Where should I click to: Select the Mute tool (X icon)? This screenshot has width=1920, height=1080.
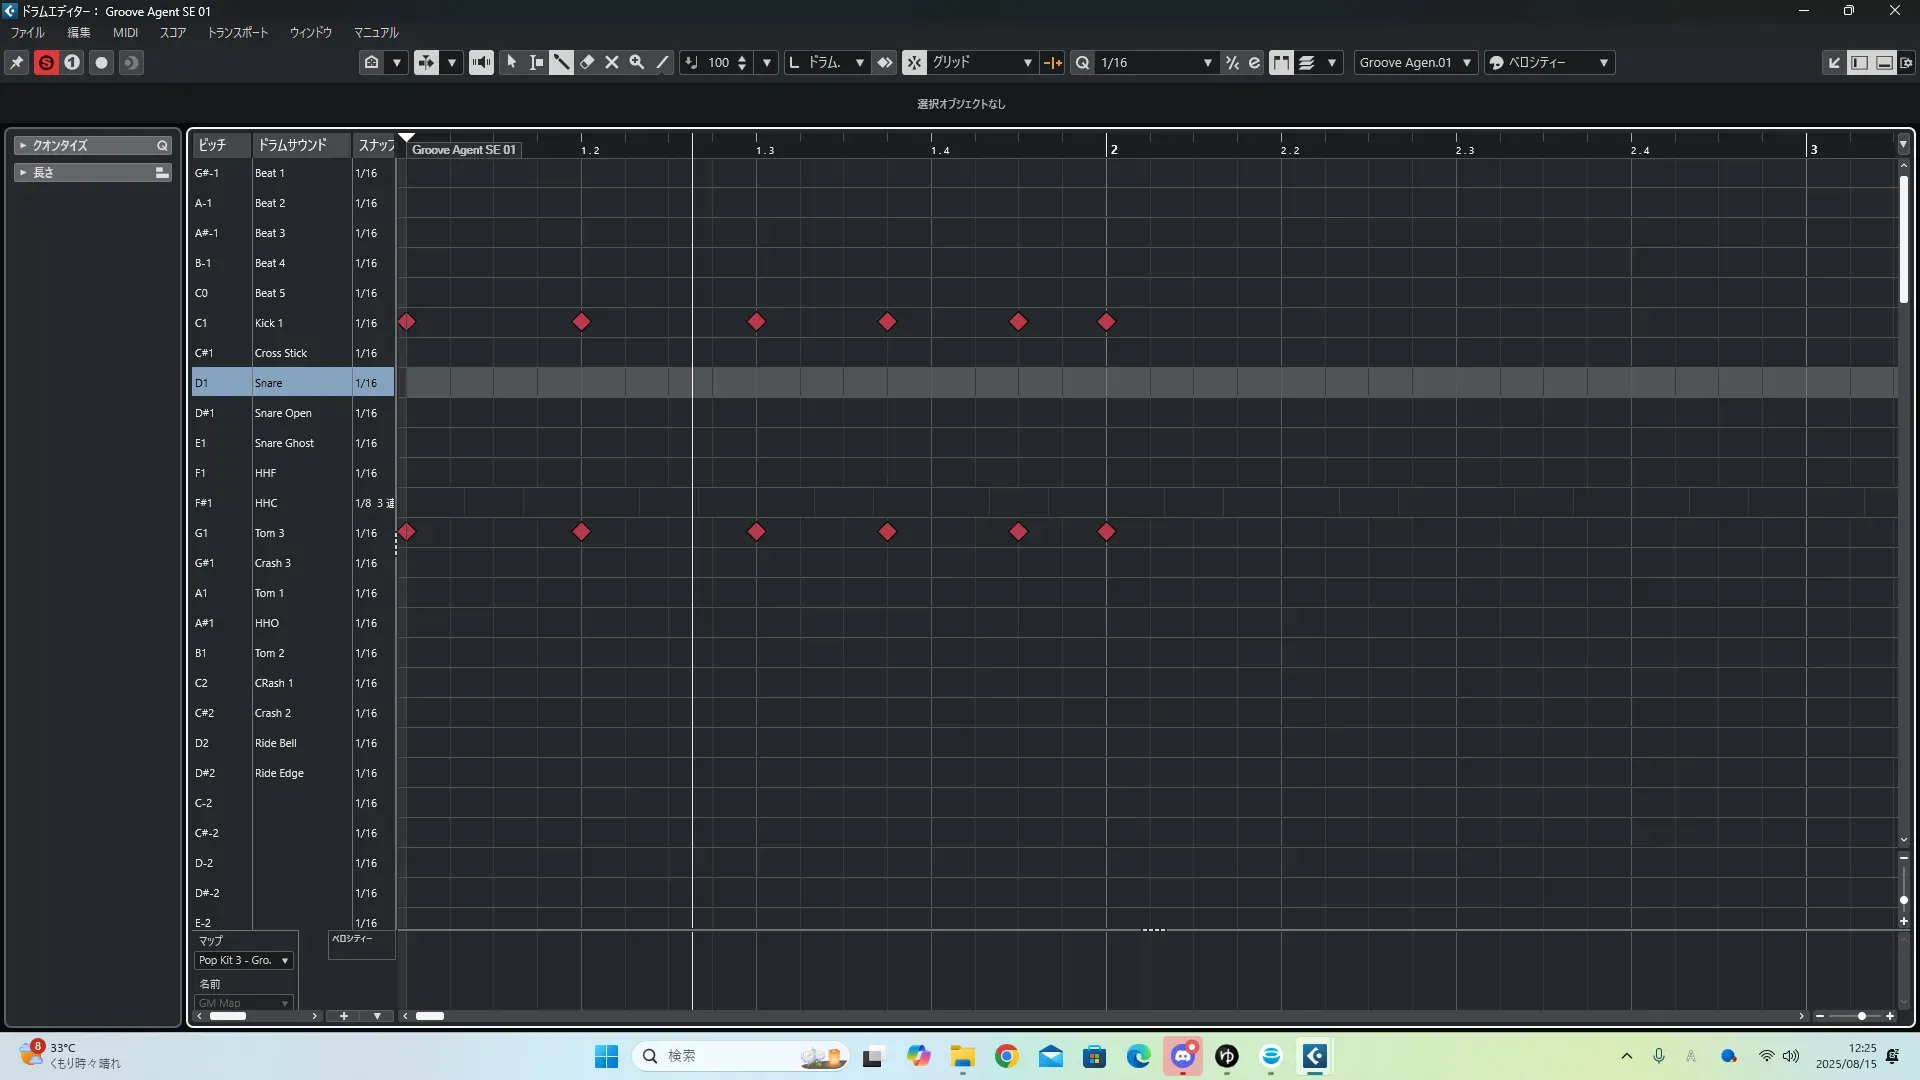tap(612, 62)
